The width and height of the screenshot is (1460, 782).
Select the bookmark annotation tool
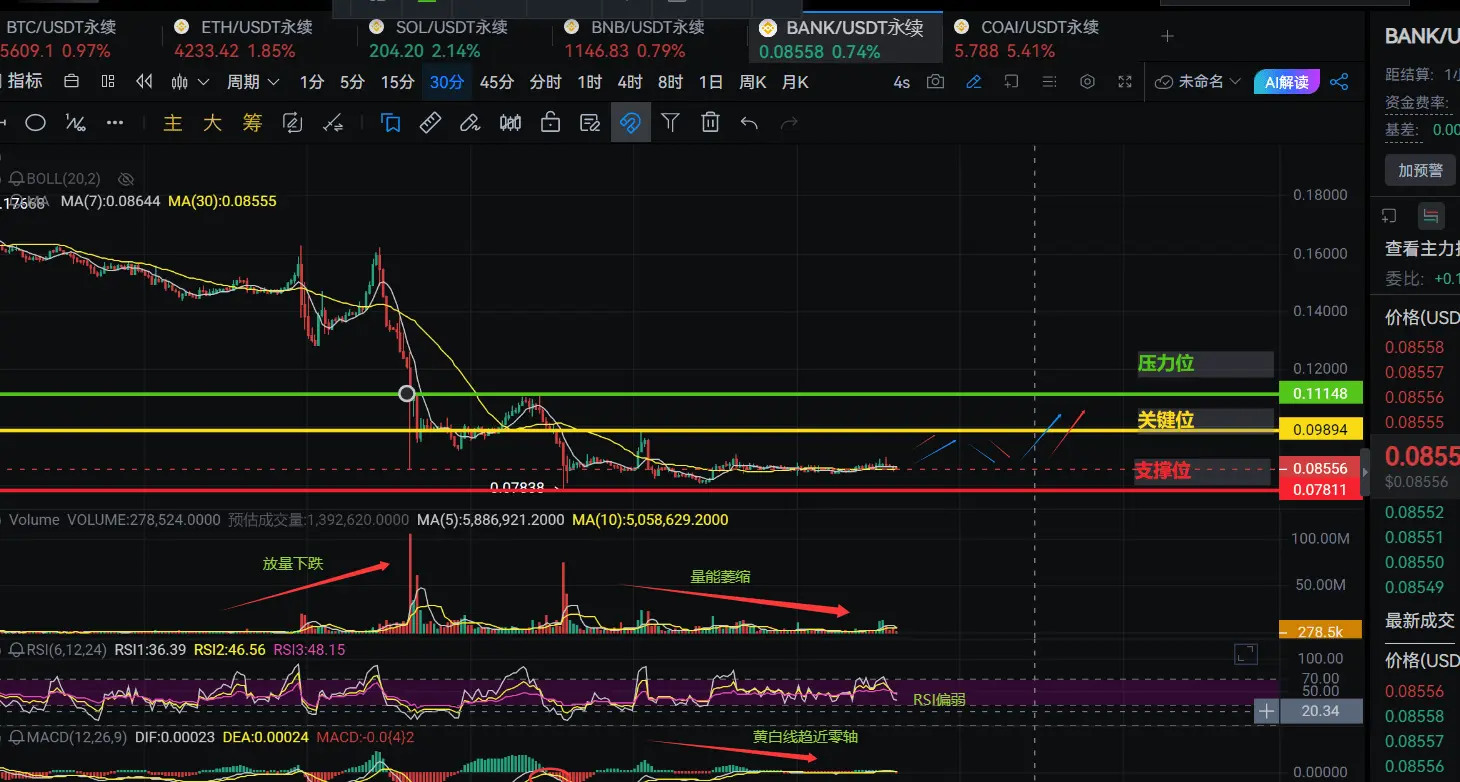pyautogui.click(x=391, y=123)
